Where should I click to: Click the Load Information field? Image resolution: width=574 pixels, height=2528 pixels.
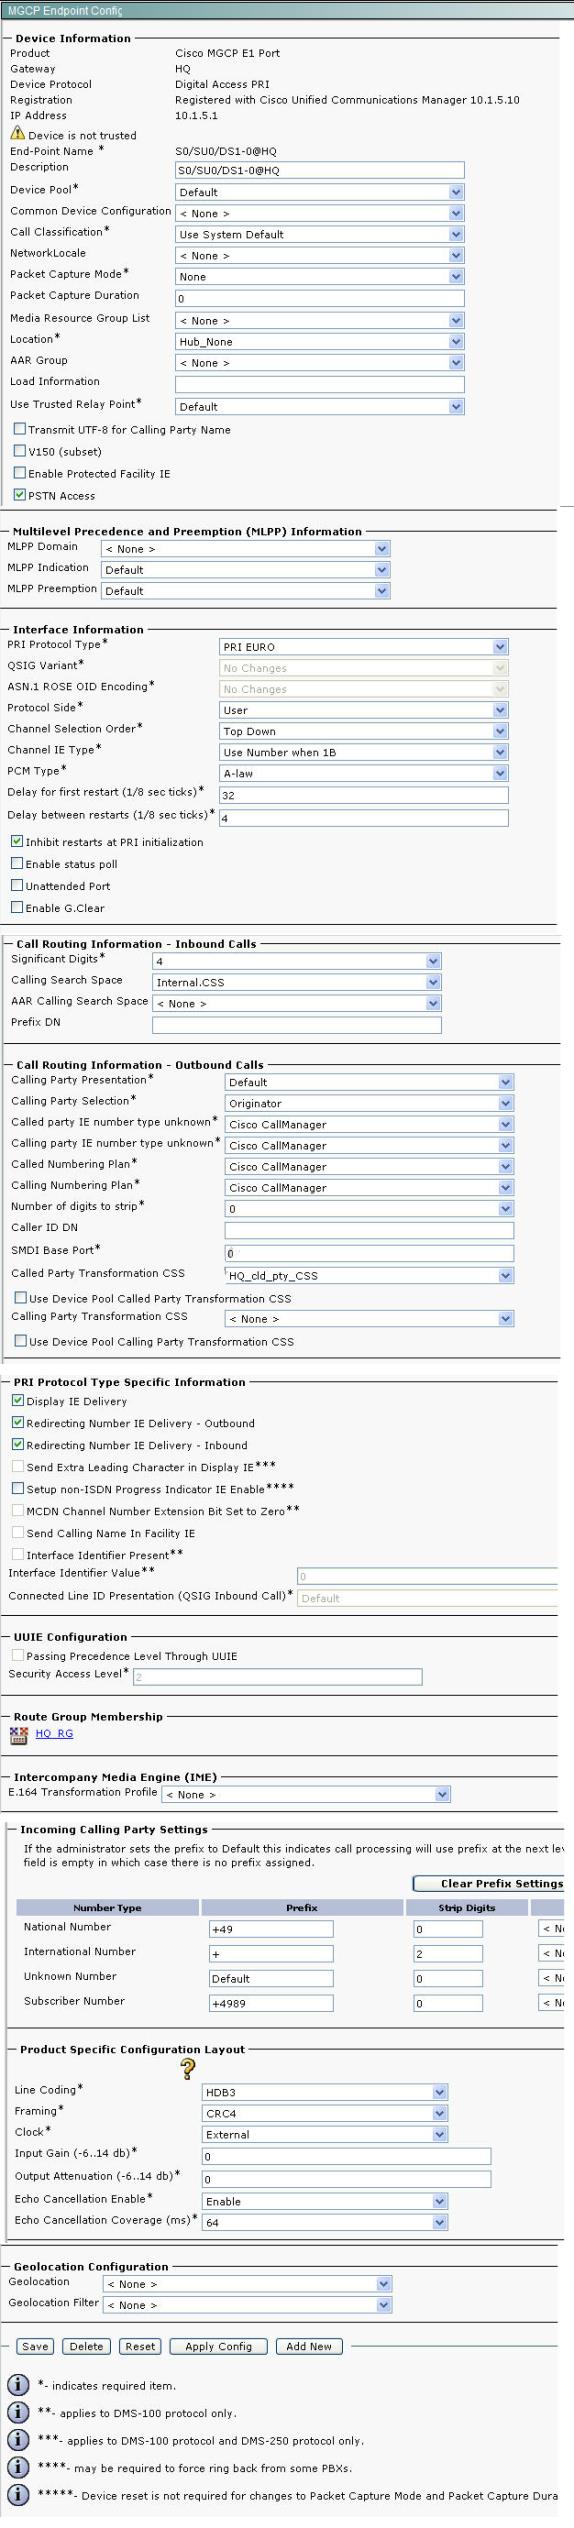[x=320, y=384]
